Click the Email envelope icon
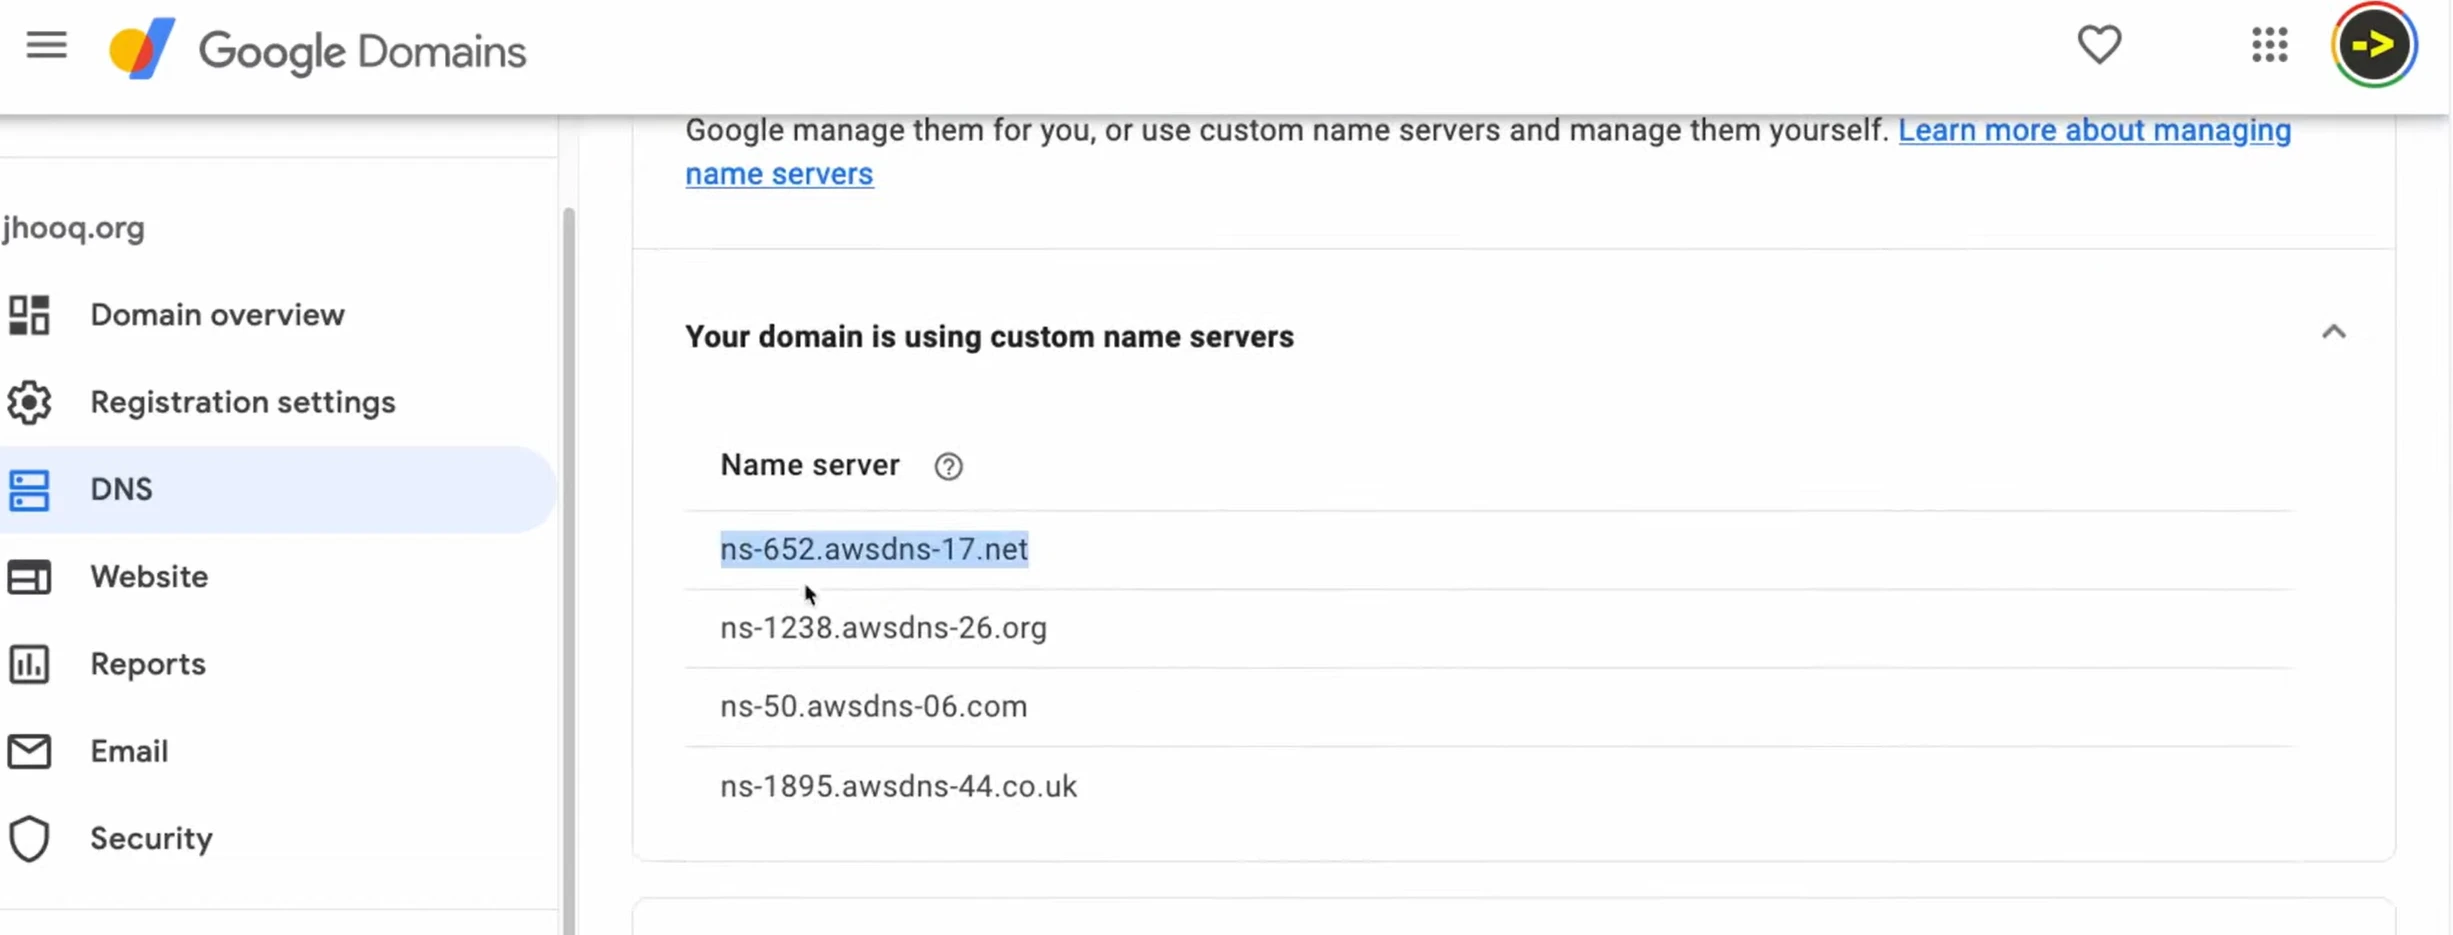The width and height of the screenshot is (2453, 935). (29, 752)
